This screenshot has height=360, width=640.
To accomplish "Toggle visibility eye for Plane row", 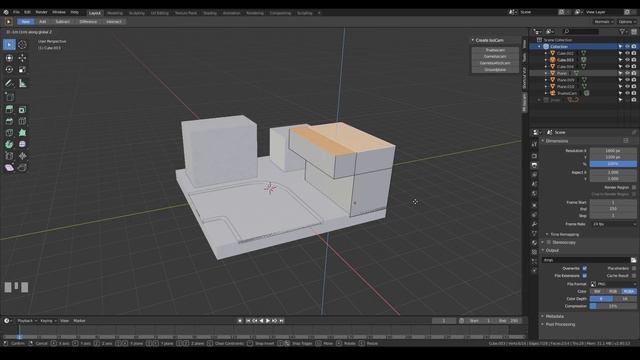I will click(x=627, y=73).
